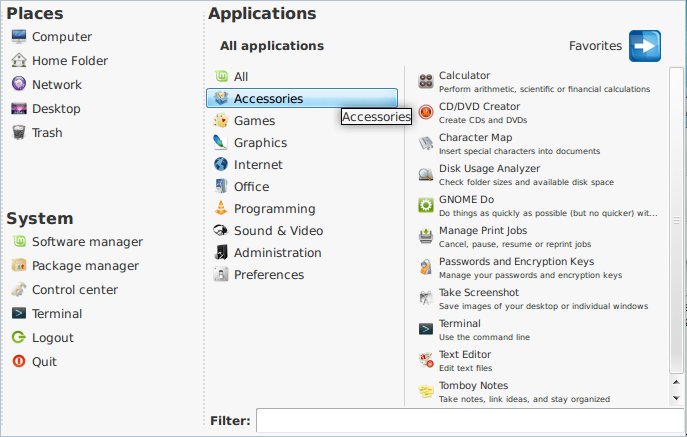Click the scrollbar down arrow
The height and width of the screenshot is (437, 687).
click(676, 398)
